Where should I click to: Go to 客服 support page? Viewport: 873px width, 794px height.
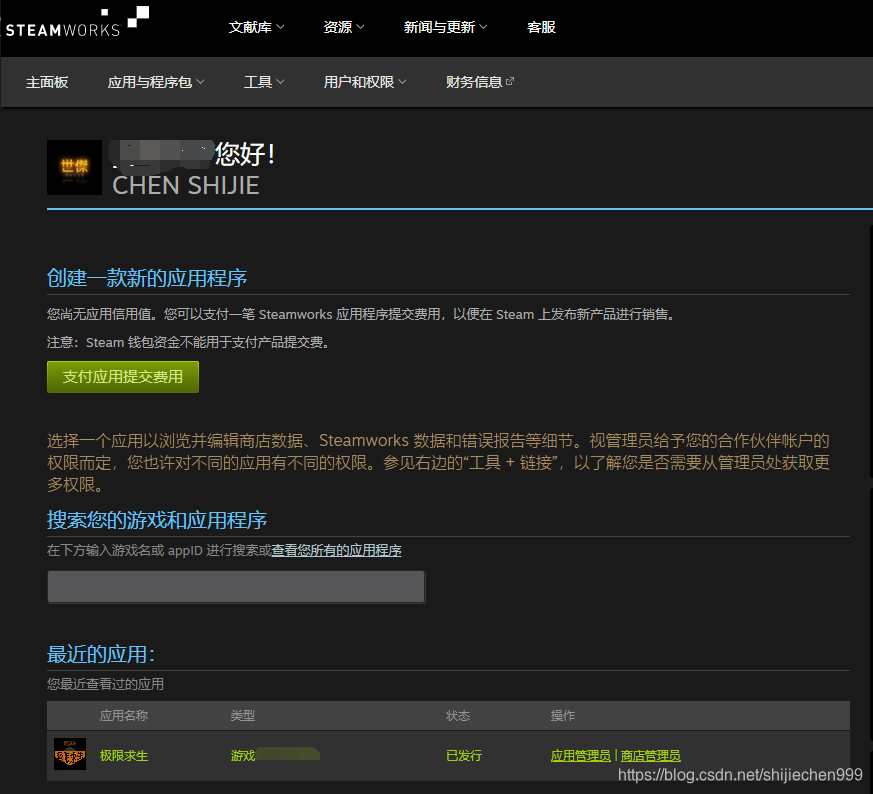click(x=541, y=27)
